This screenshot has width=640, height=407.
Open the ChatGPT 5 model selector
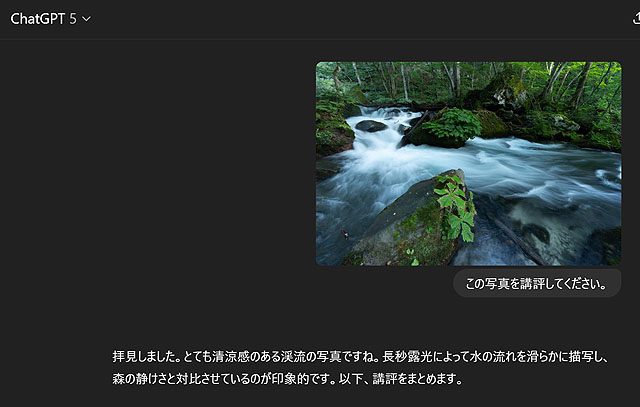click(51, 19)
